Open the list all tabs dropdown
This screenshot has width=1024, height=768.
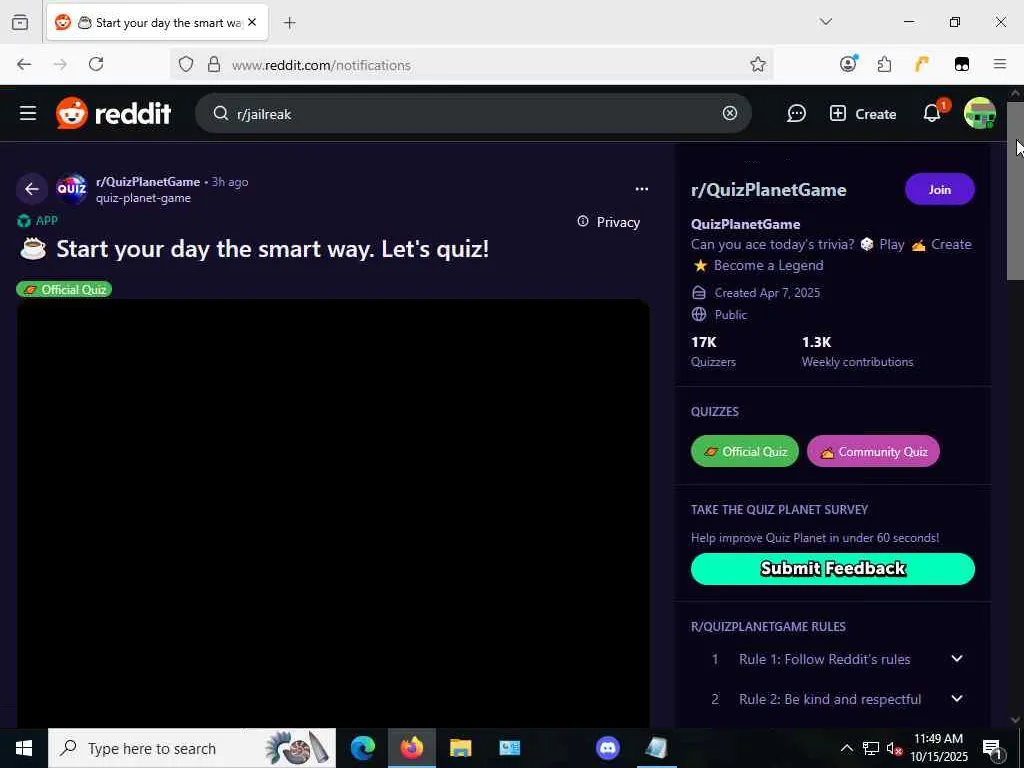coord(825,22)
